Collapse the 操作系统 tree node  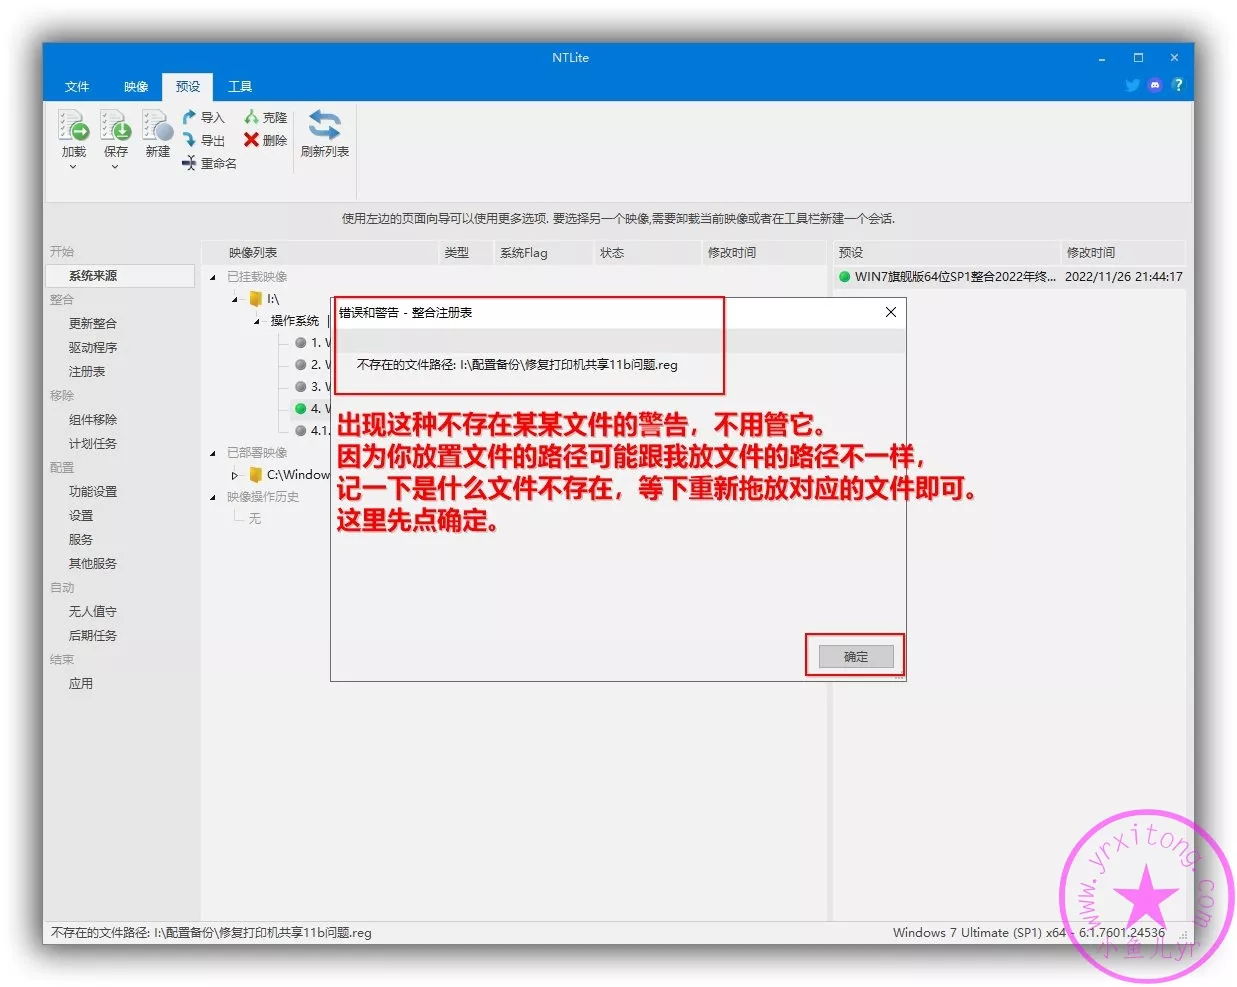[x=257, y=322]
